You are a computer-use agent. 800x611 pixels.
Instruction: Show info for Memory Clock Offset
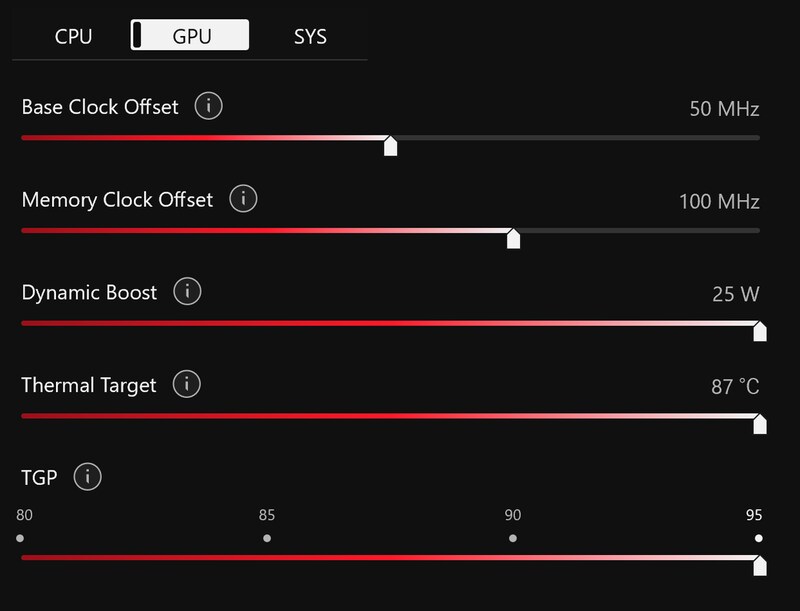point(243,198)
